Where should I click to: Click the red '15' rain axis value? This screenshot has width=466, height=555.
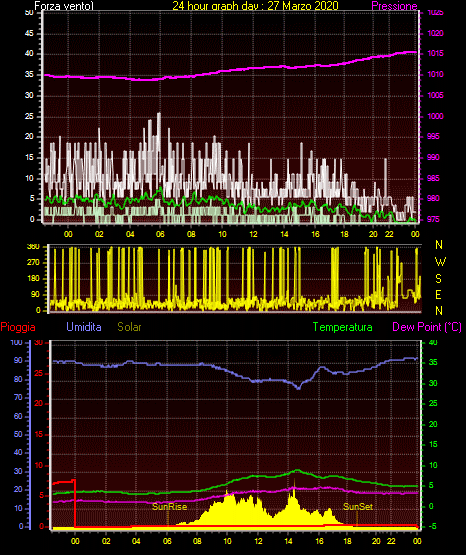coord(39,434)
